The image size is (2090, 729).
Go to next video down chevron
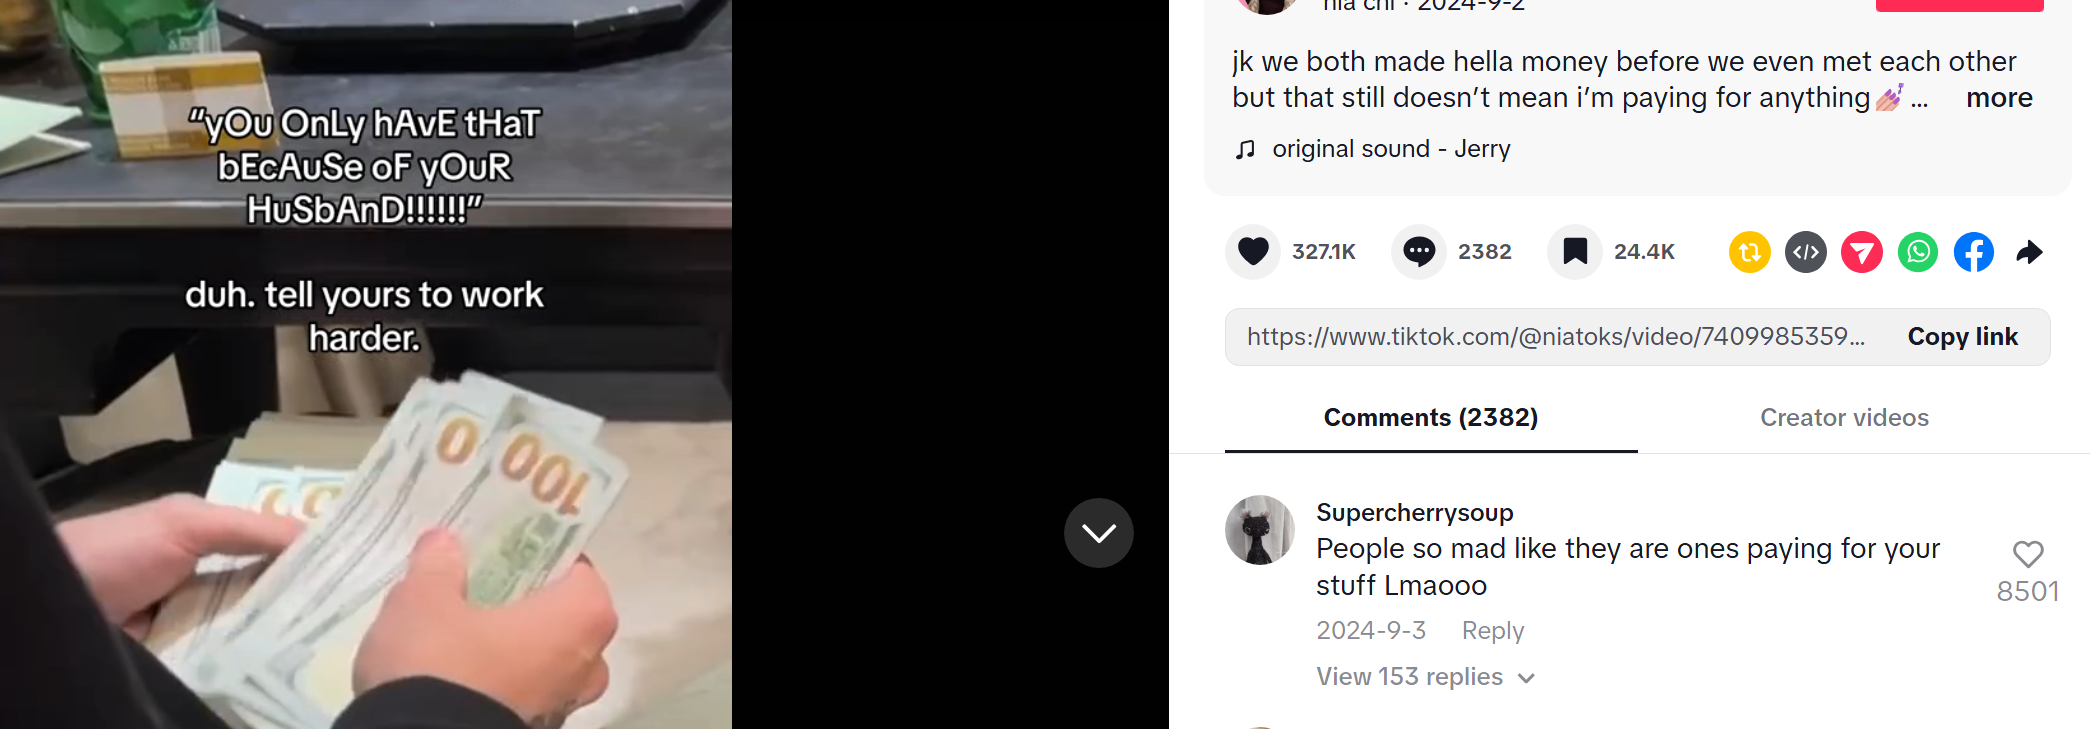[1099, 533]
